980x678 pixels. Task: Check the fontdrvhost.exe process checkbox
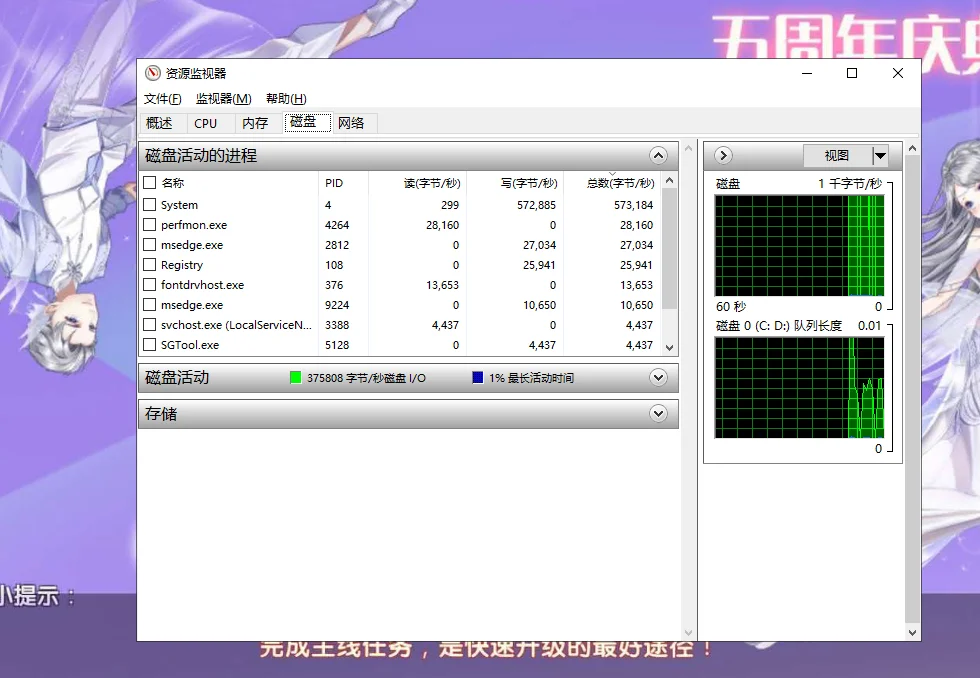[x=149, y=284]
